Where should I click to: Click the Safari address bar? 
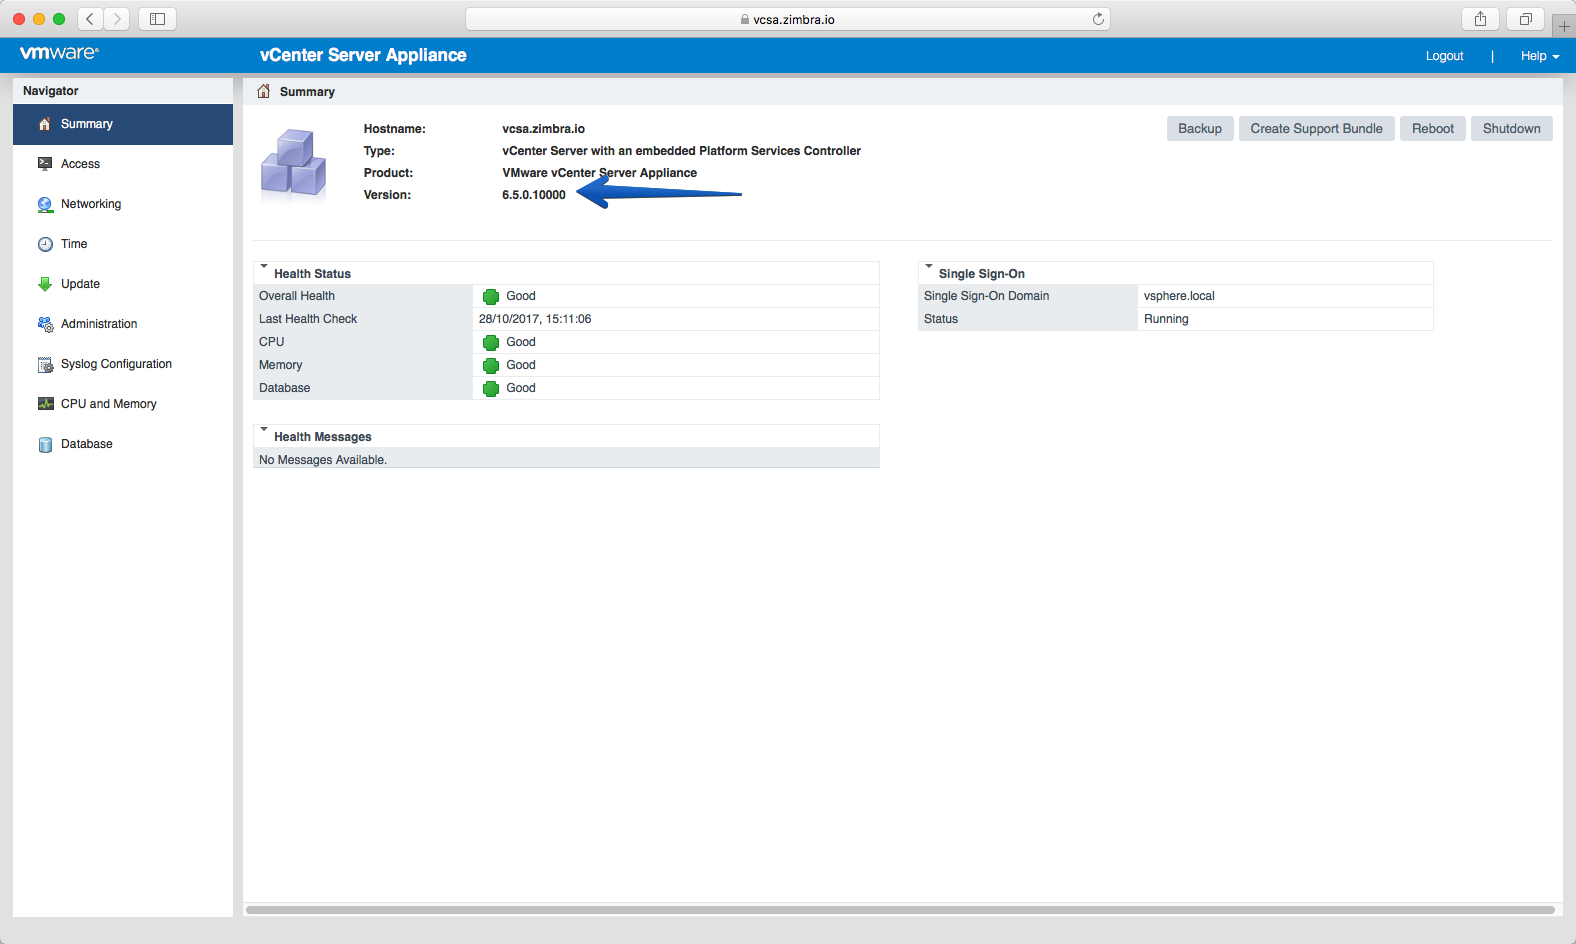[787, 19]
